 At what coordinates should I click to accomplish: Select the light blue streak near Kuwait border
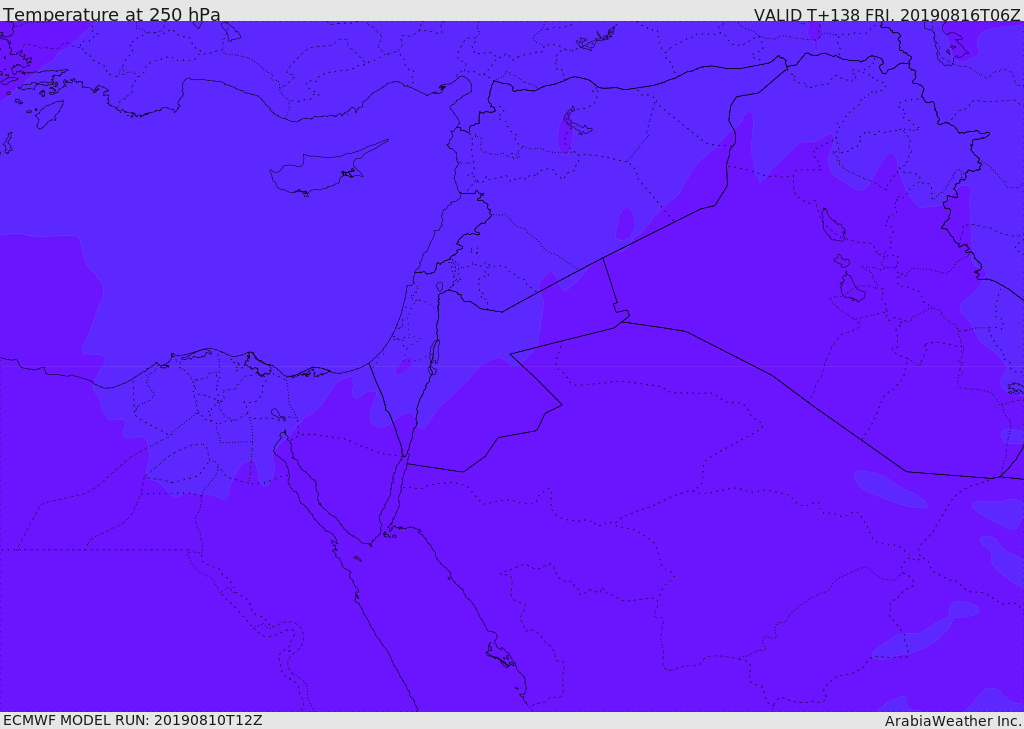point(889,489)
